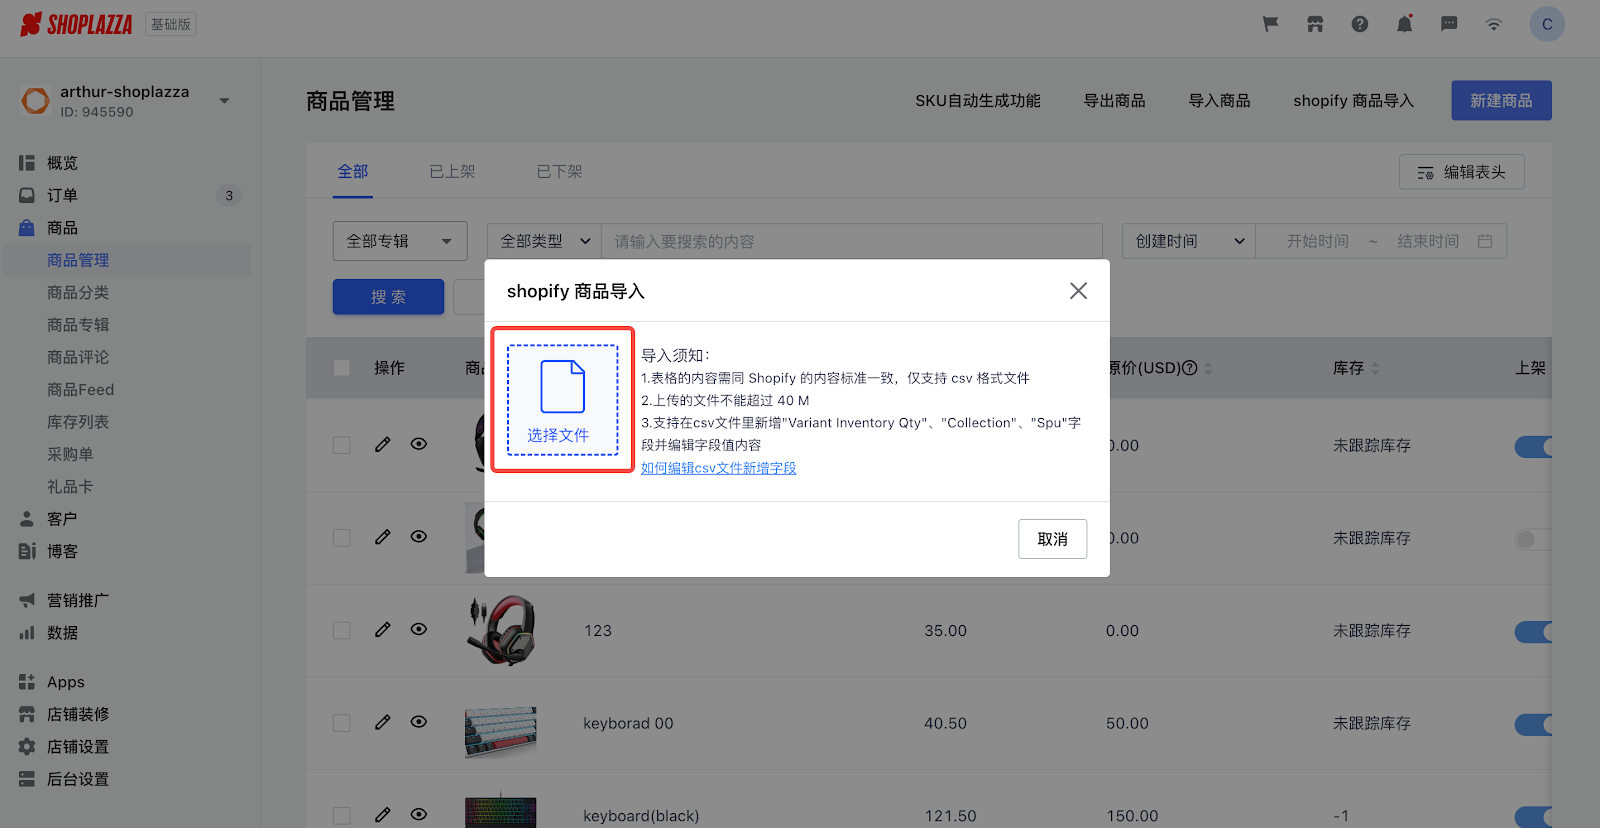Toggle eye preview for keyborad 00
The width and height of the screenshot is (1600, 828).
click(x=419, y=722)
